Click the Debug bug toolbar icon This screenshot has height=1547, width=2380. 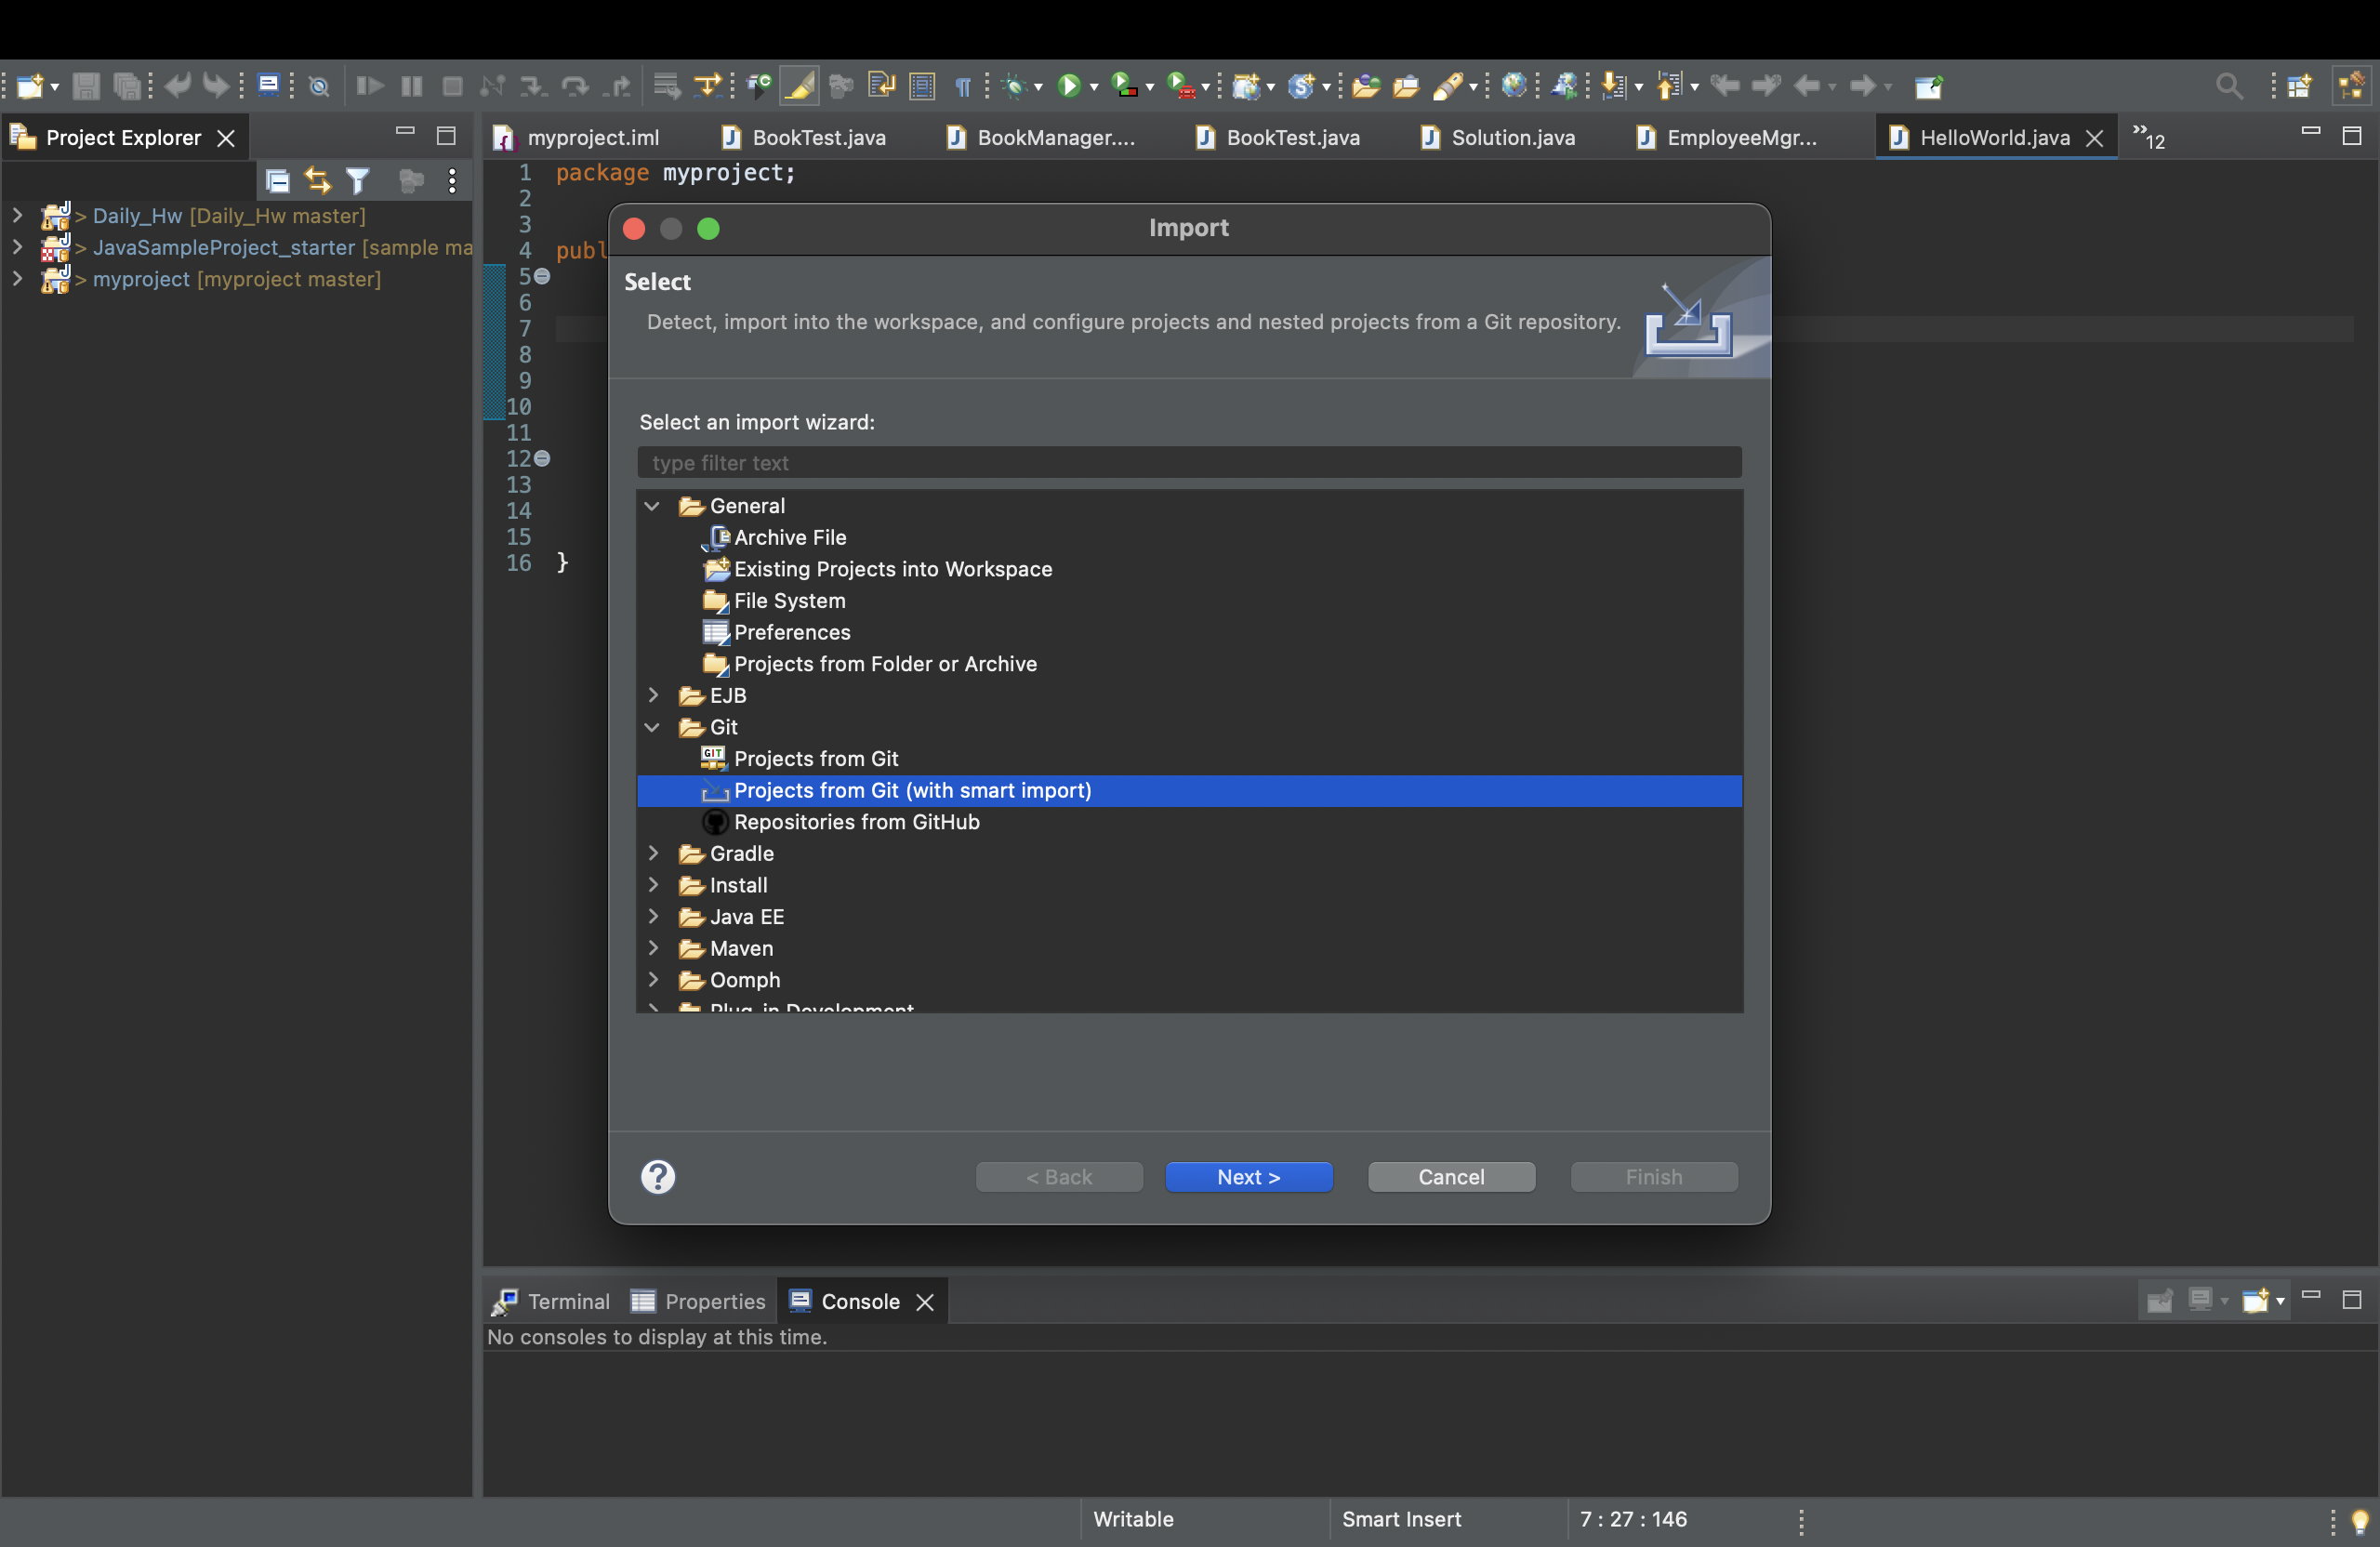click(x=1015, y=86)
